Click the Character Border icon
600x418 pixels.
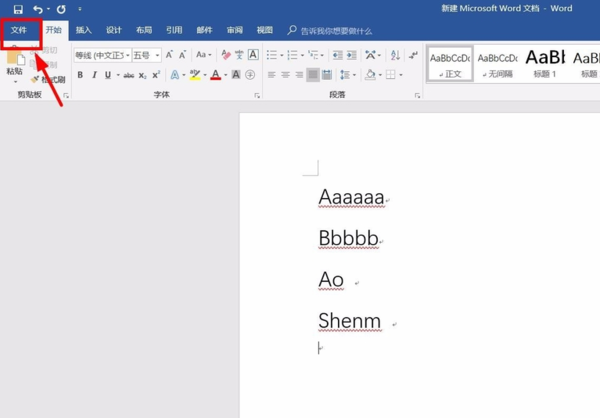(253, 55)
